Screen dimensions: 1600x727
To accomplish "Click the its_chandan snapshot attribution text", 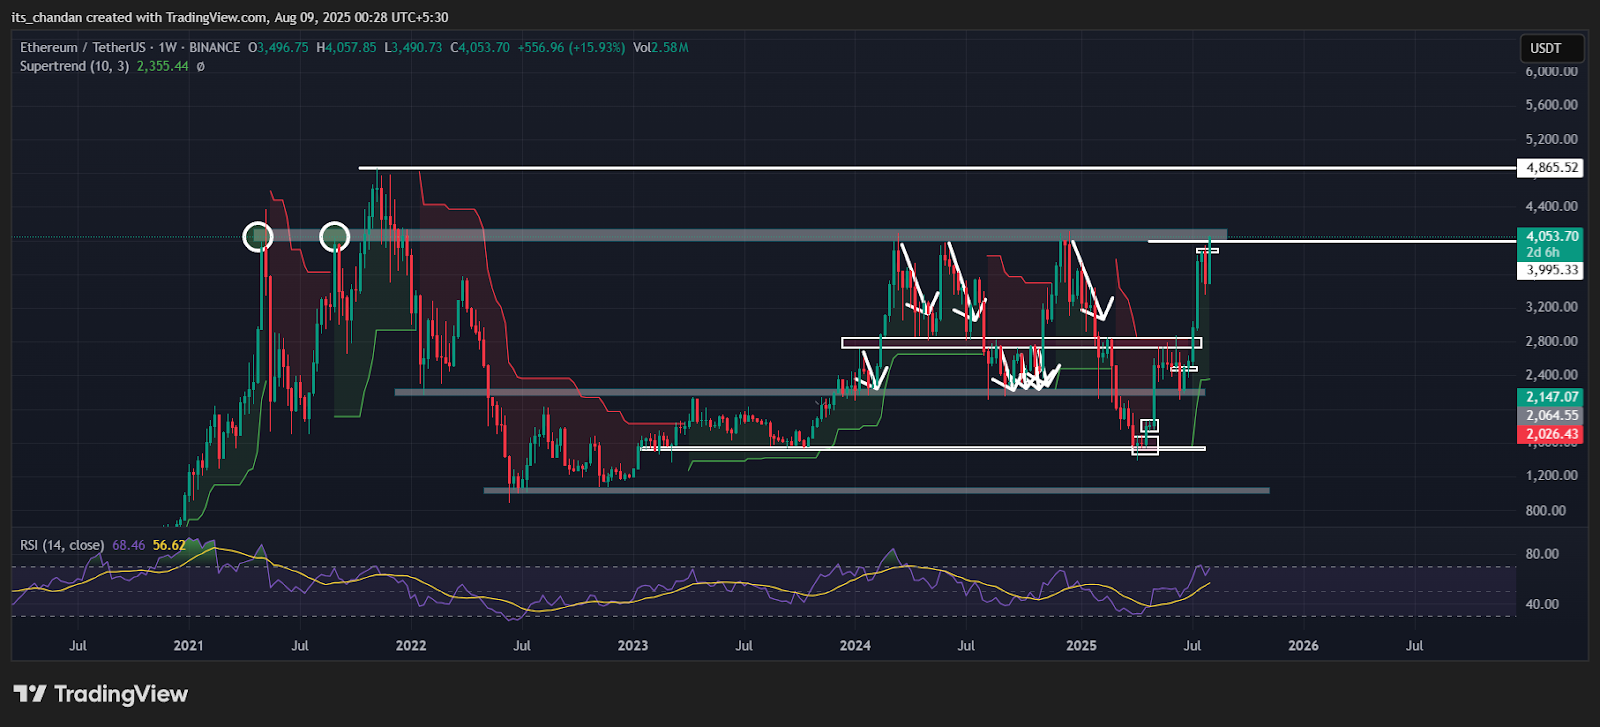I will [x=48, y=17].
